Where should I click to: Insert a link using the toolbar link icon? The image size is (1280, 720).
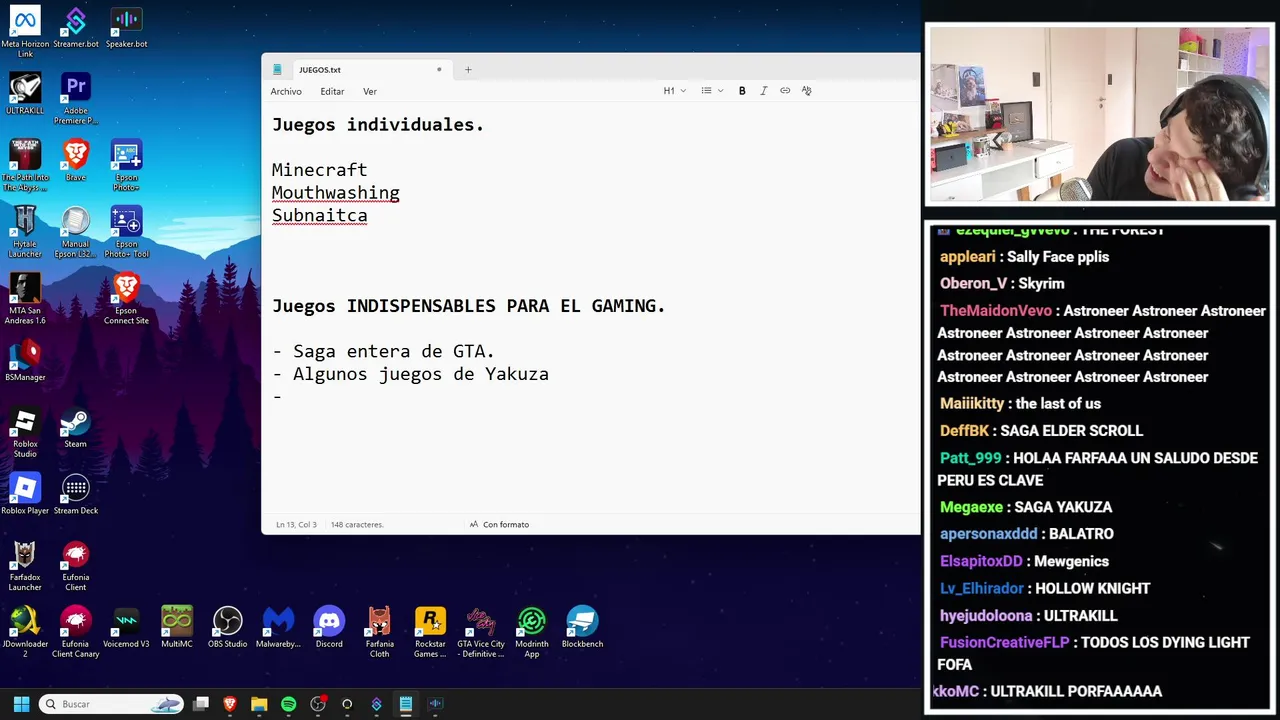785,91
